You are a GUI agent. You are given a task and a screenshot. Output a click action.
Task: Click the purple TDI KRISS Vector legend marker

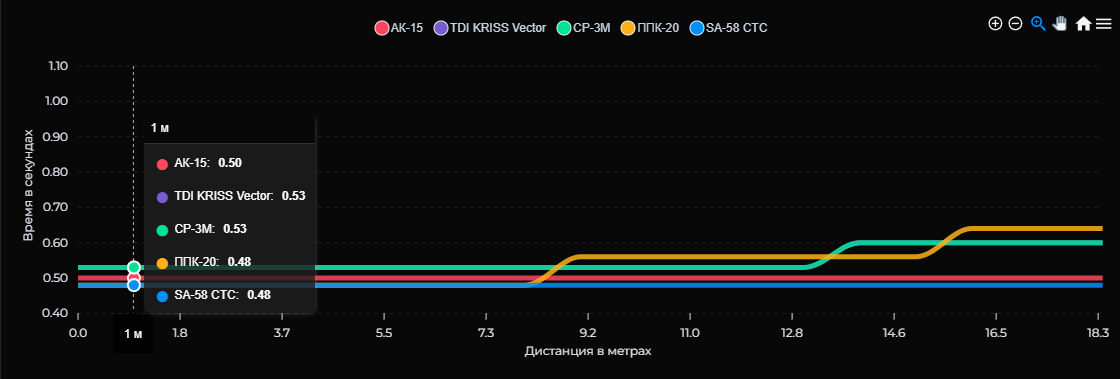(441, 29)
